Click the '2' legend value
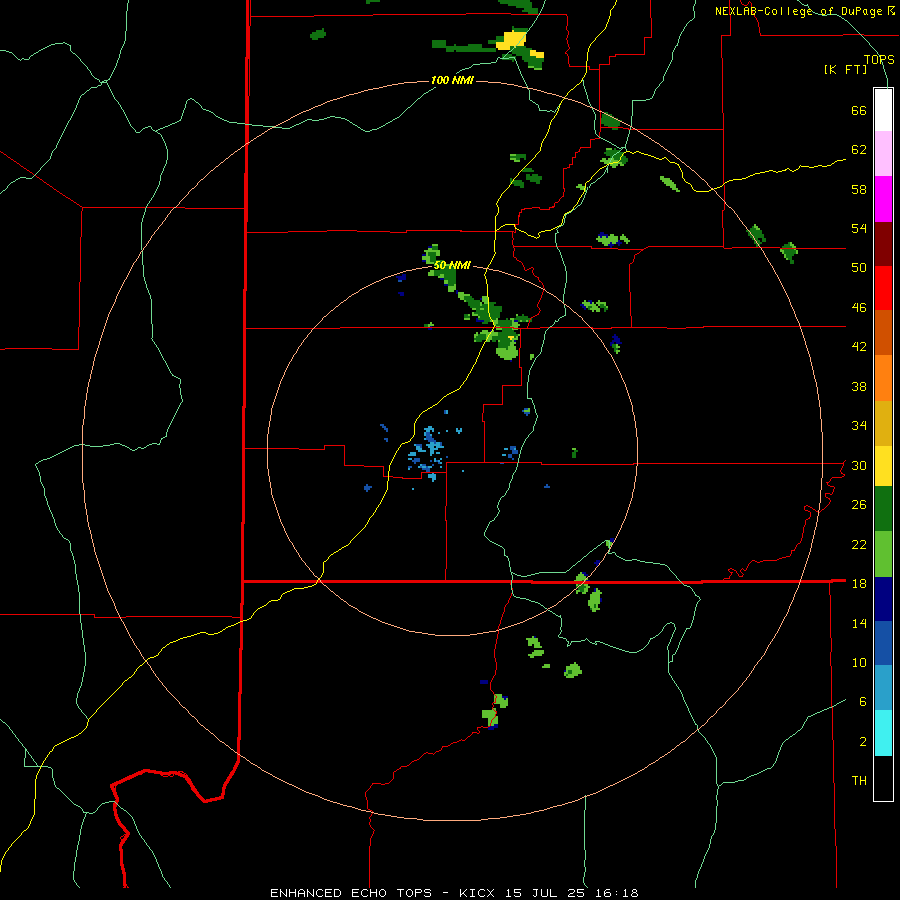Image resolution: width=900 pixels, height=900 pixels. point(863,741)
